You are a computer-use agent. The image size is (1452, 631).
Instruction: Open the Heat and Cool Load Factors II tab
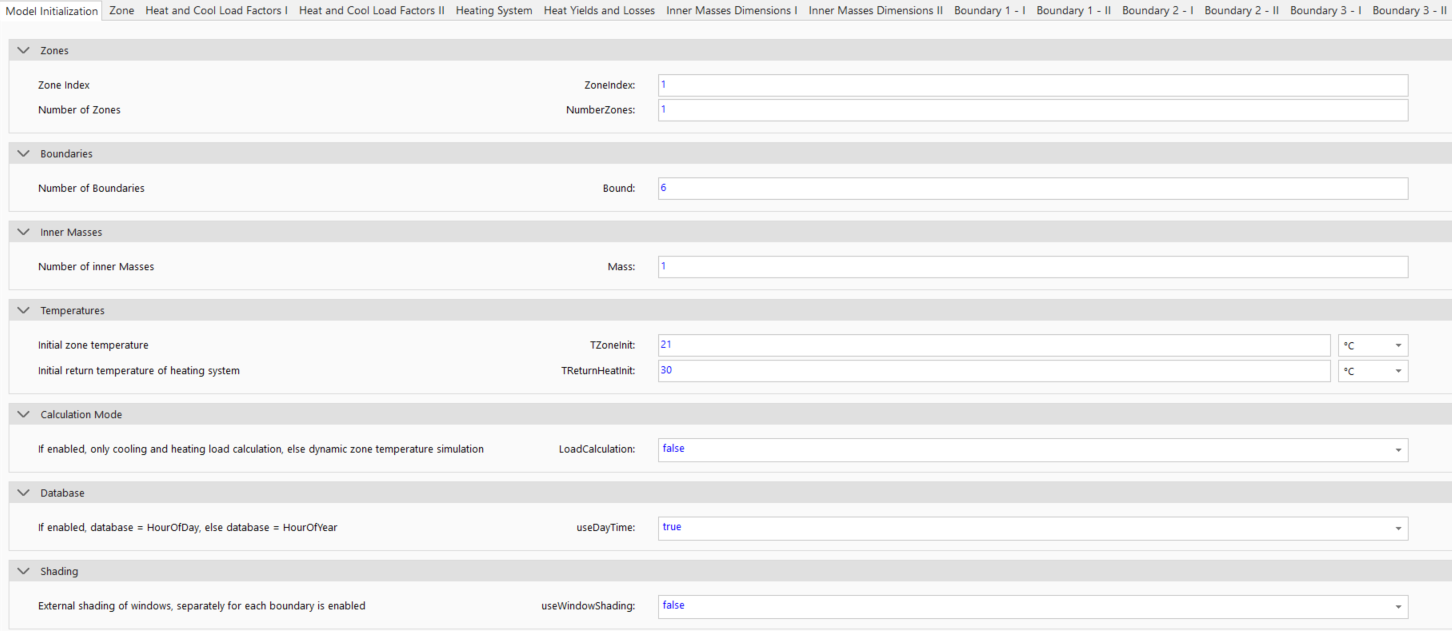point(371,10)
